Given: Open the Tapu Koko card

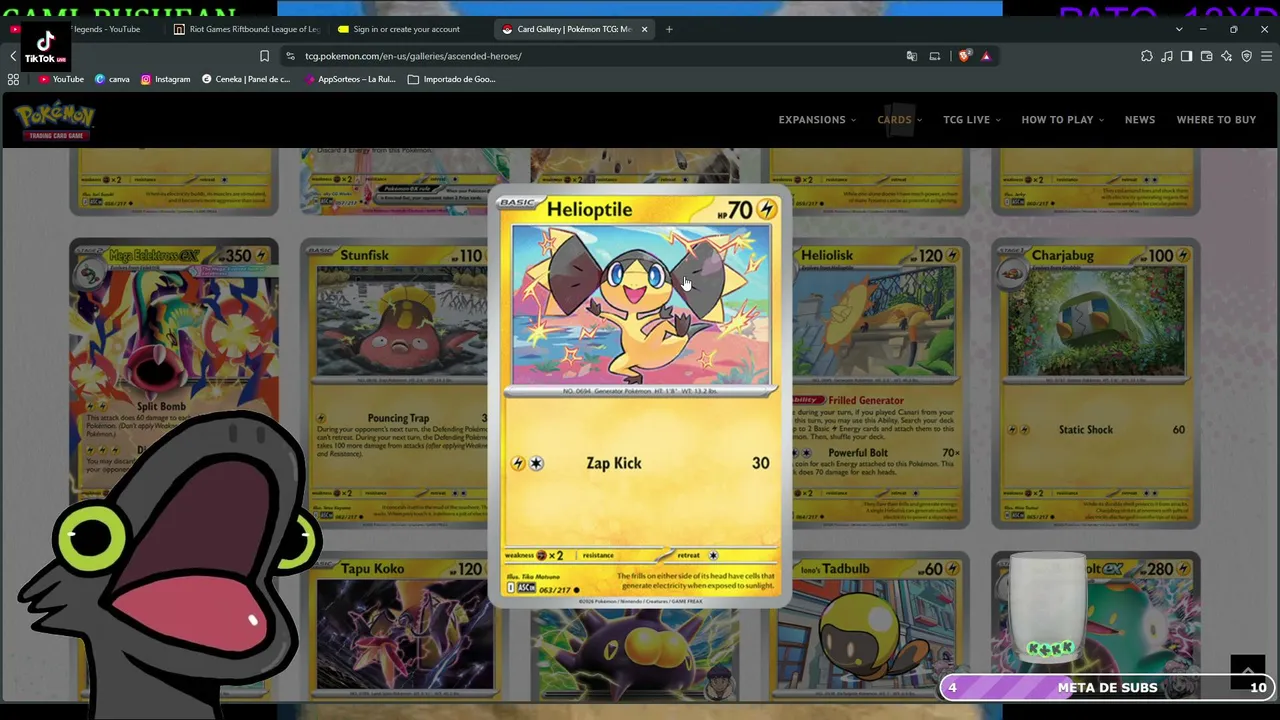Looking at the screenshot, I should 405,625.
